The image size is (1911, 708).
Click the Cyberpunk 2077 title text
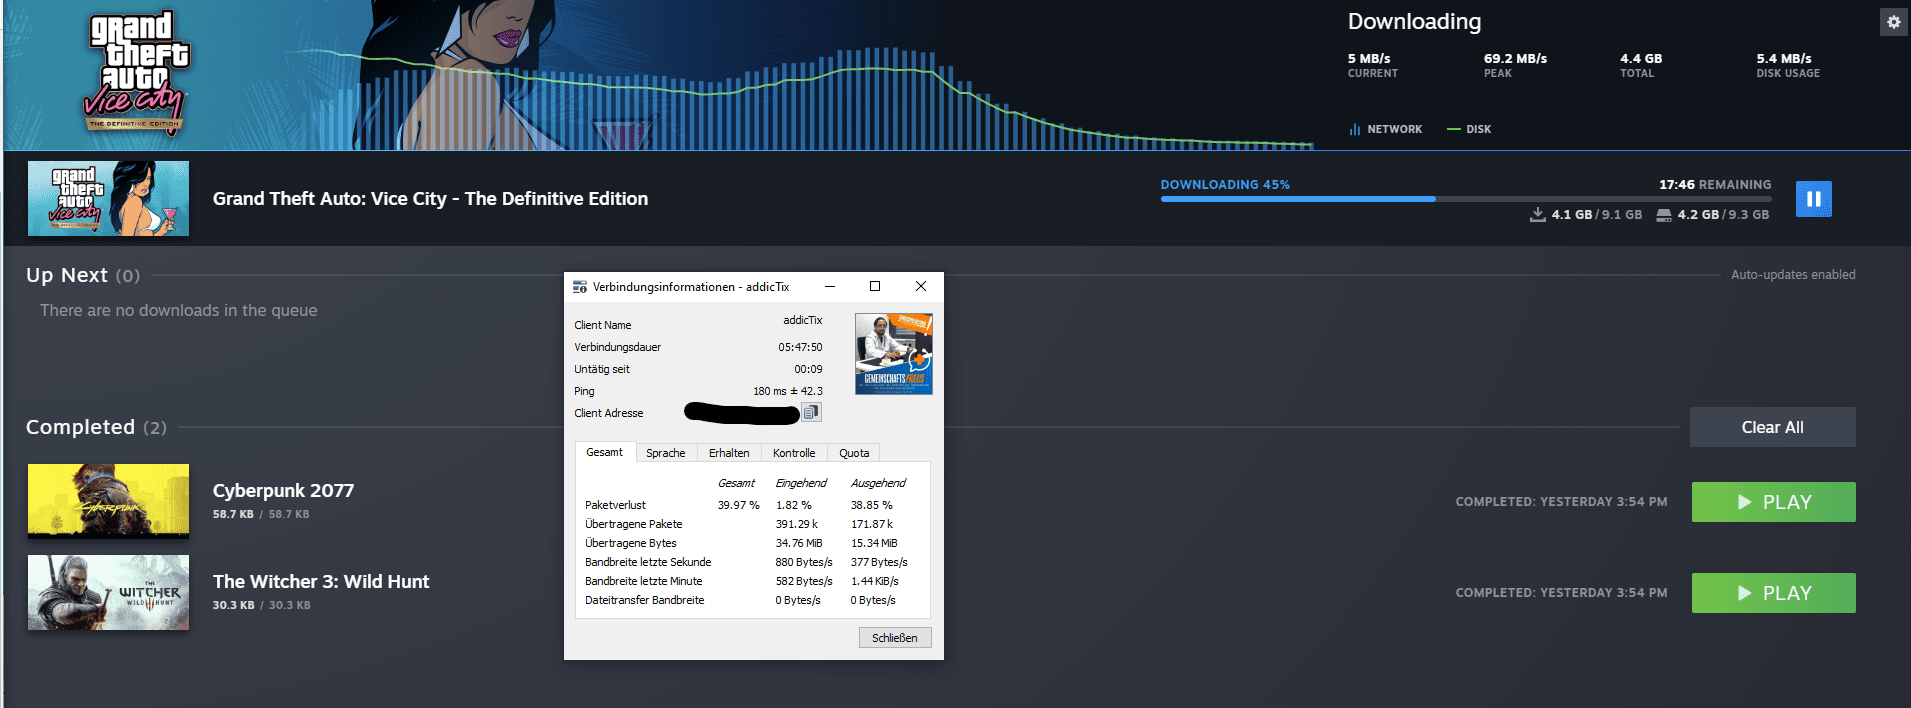click(283, 491)
